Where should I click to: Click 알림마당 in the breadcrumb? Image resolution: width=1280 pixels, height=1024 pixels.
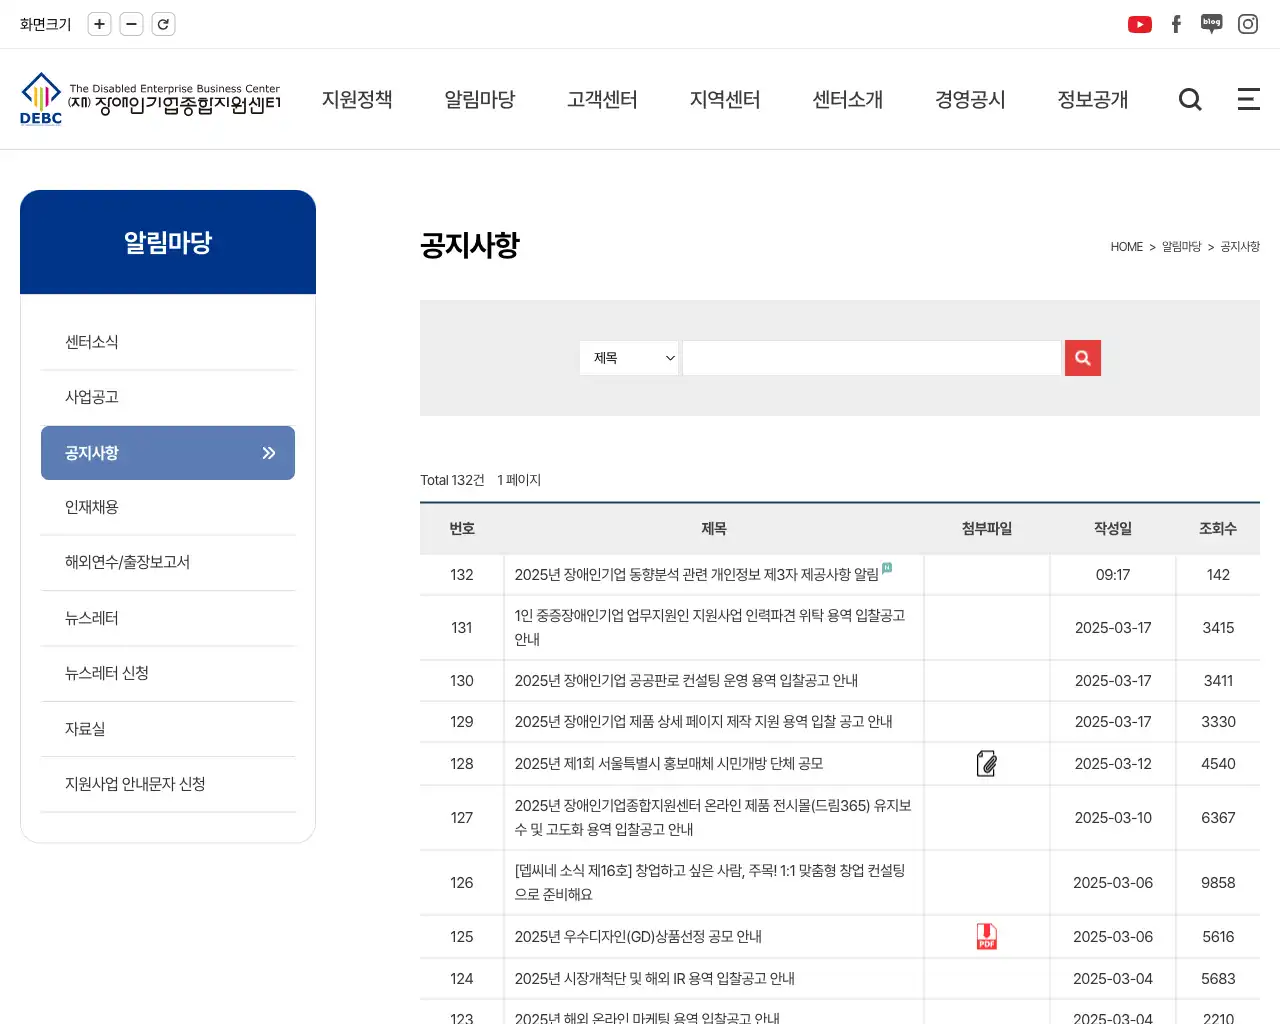pos(1181,247)
